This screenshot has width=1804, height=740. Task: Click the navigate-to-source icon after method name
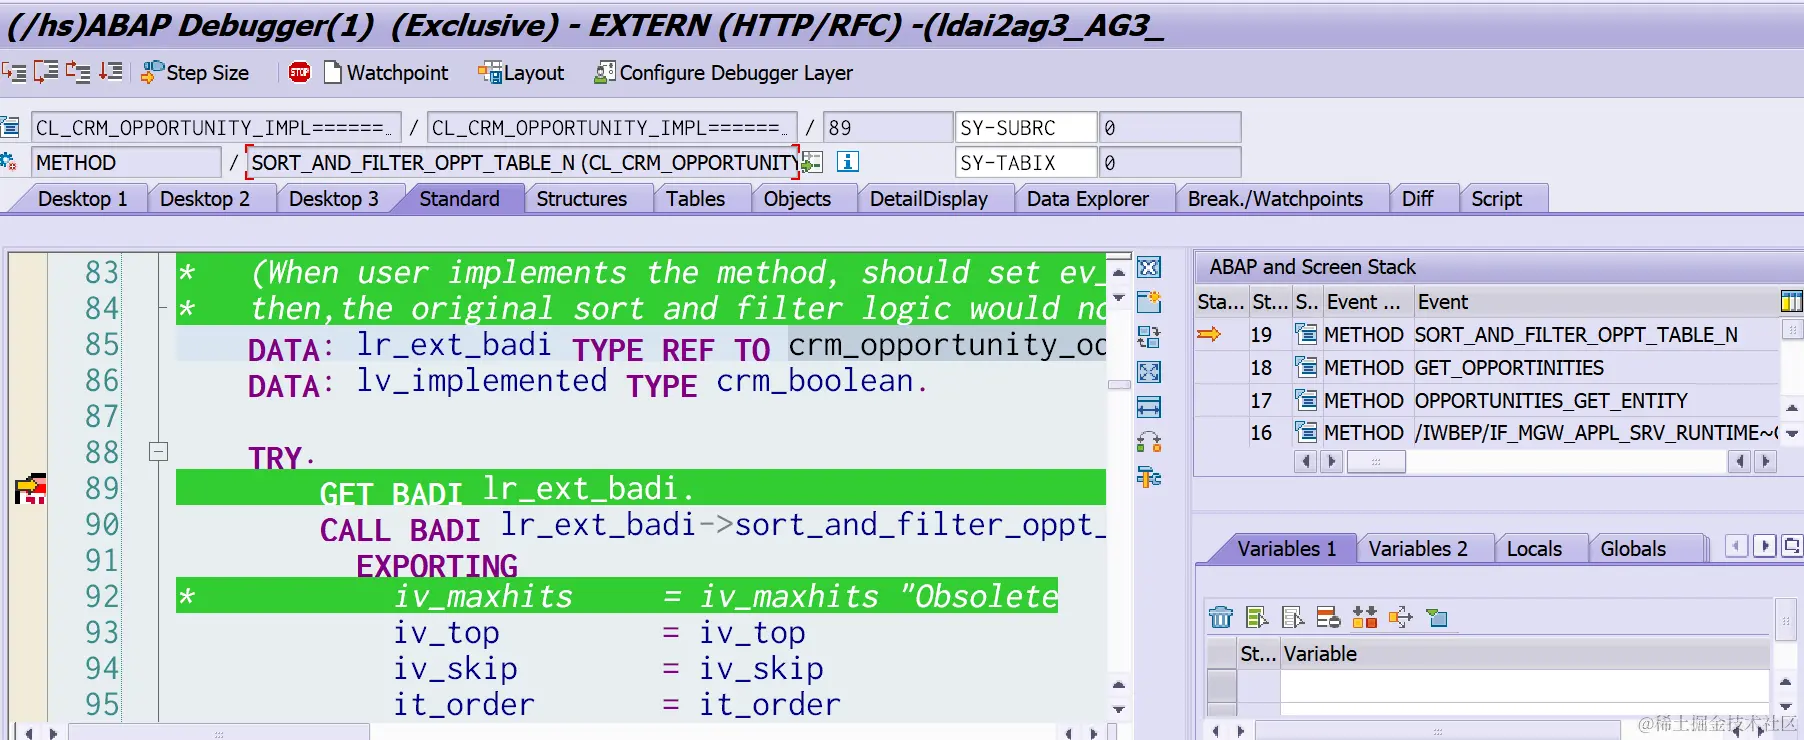click(x=812, y=161)
